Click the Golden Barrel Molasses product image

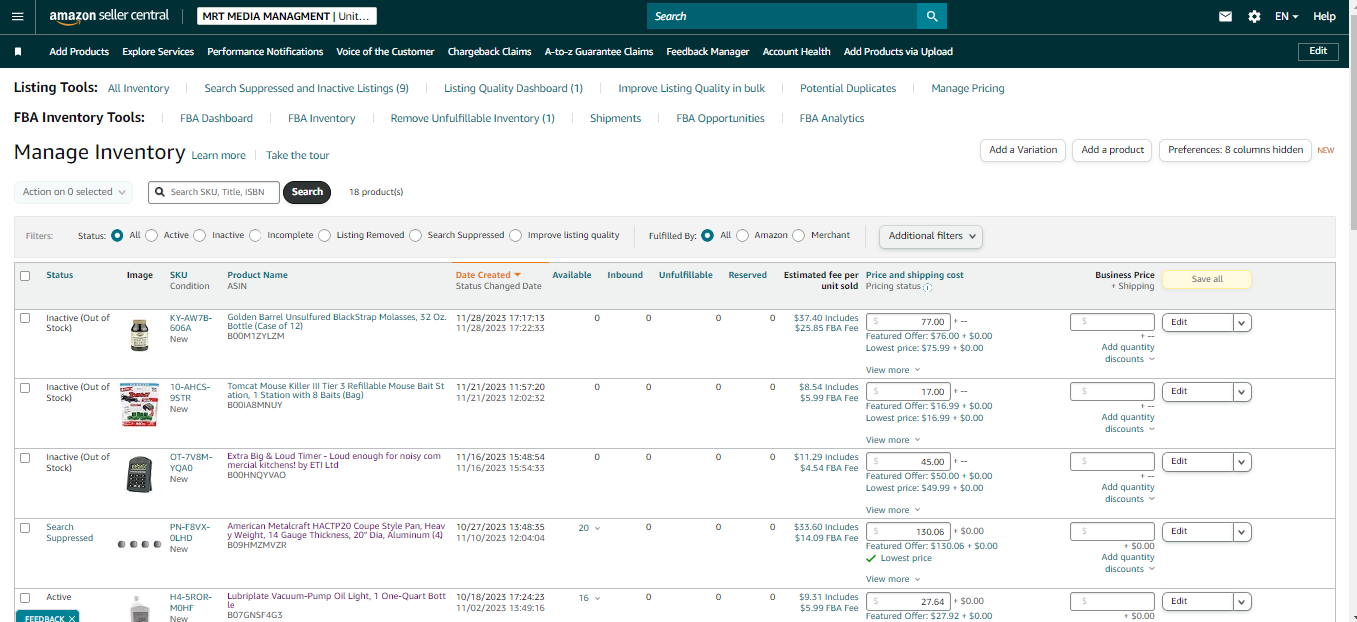click(x=139, y=334)
